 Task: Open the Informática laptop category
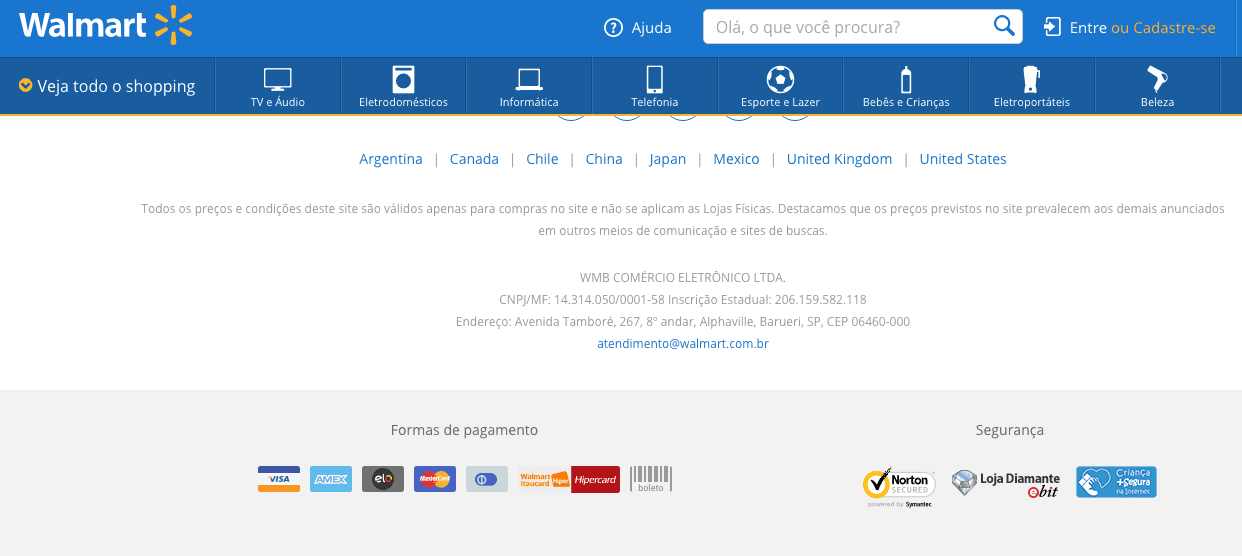click(x=529, y=87)
